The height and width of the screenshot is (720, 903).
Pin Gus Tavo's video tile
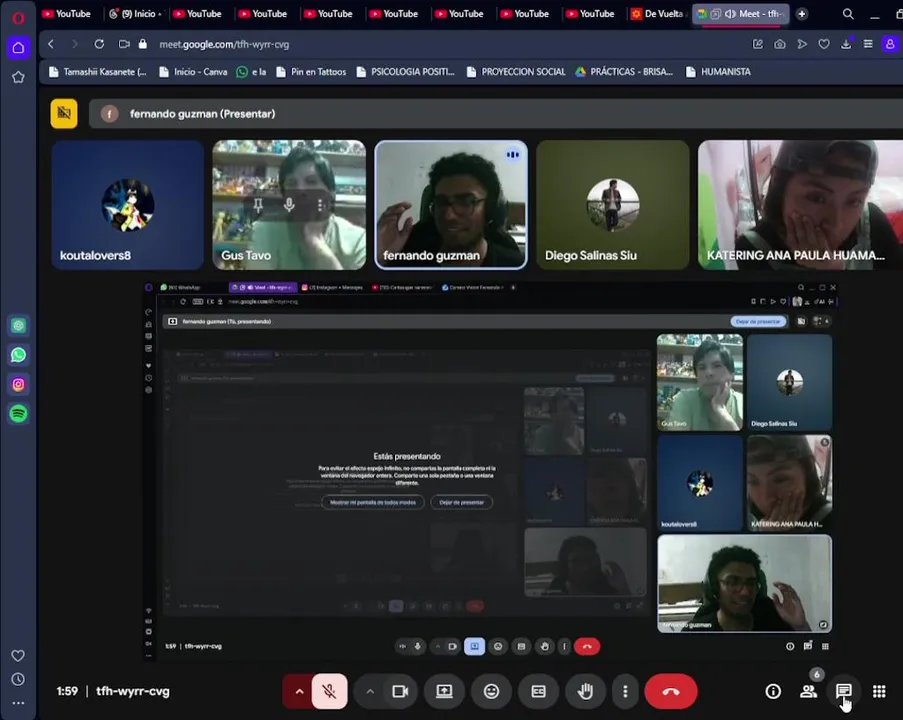pos(258,205)
